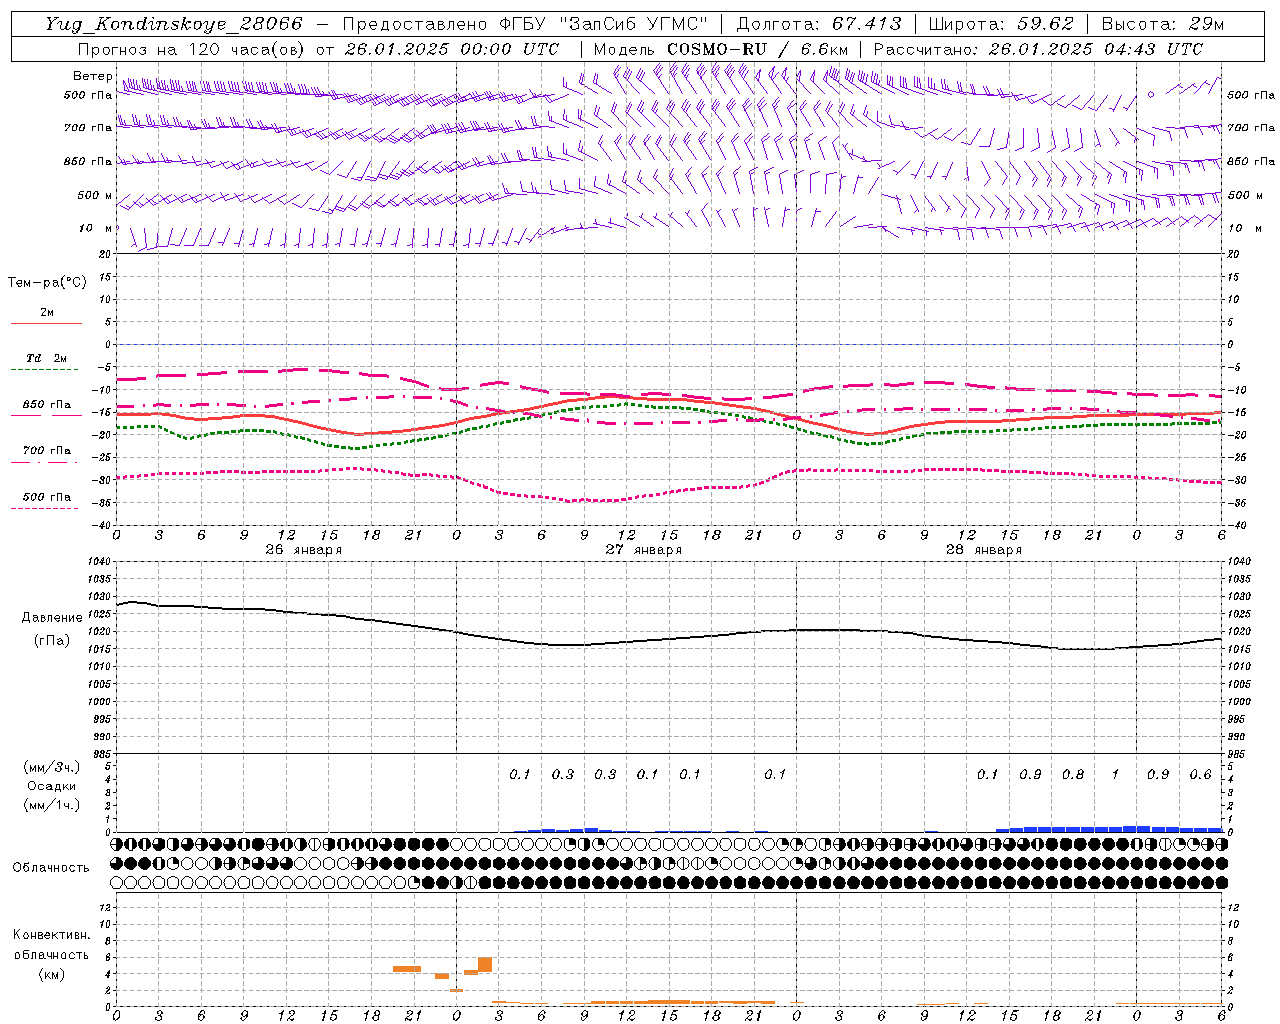The height and width of the screenshot is (1024, 1280).
Task: Click the (мм/3ч.) precipitation unit label
Action: coord(52,767)
